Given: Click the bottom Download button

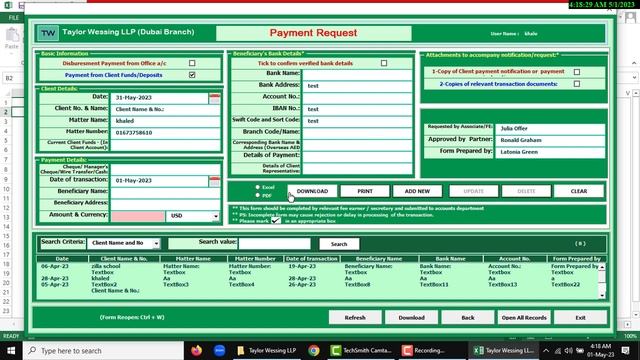Looking at the screenshot, I should pos(411,318).
